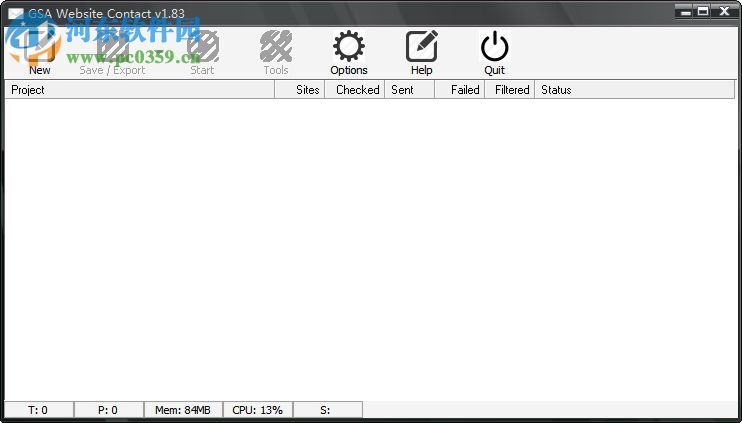Close the GSA Website Contact window

(x=724, y=11)
